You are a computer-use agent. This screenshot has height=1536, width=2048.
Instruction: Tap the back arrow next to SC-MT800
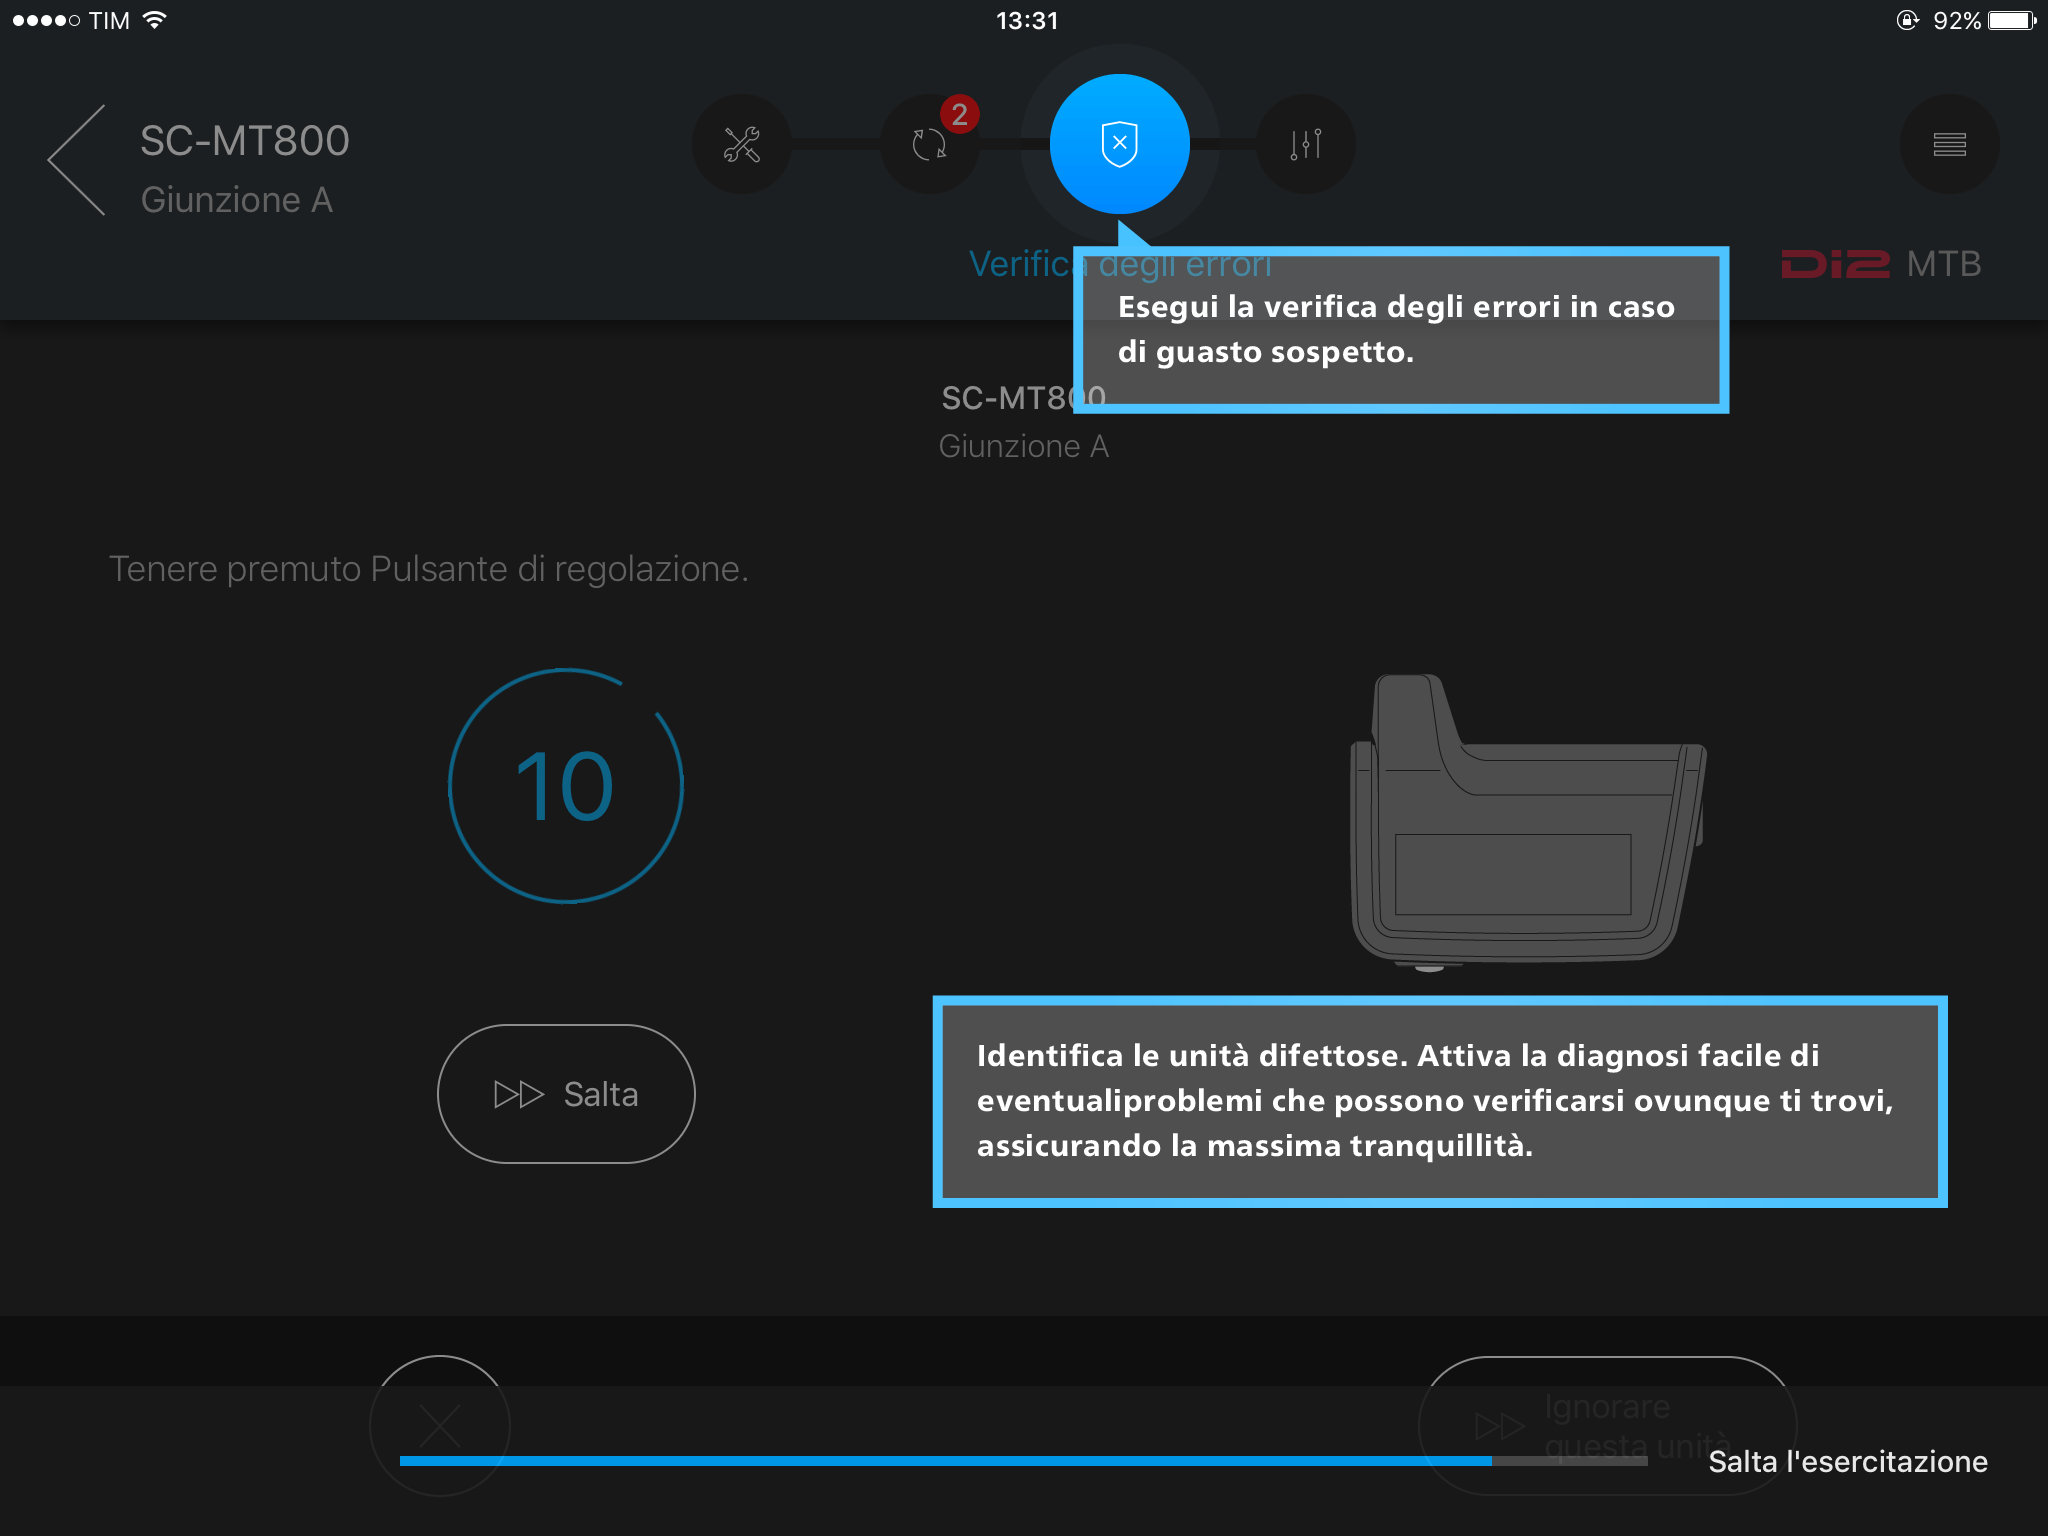point(78,160)
